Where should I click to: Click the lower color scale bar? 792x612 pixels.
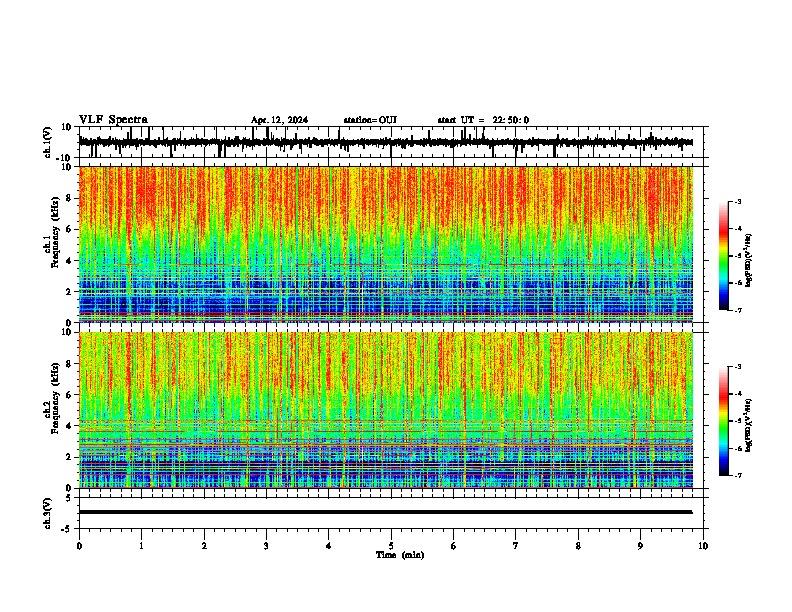(724, 421)
